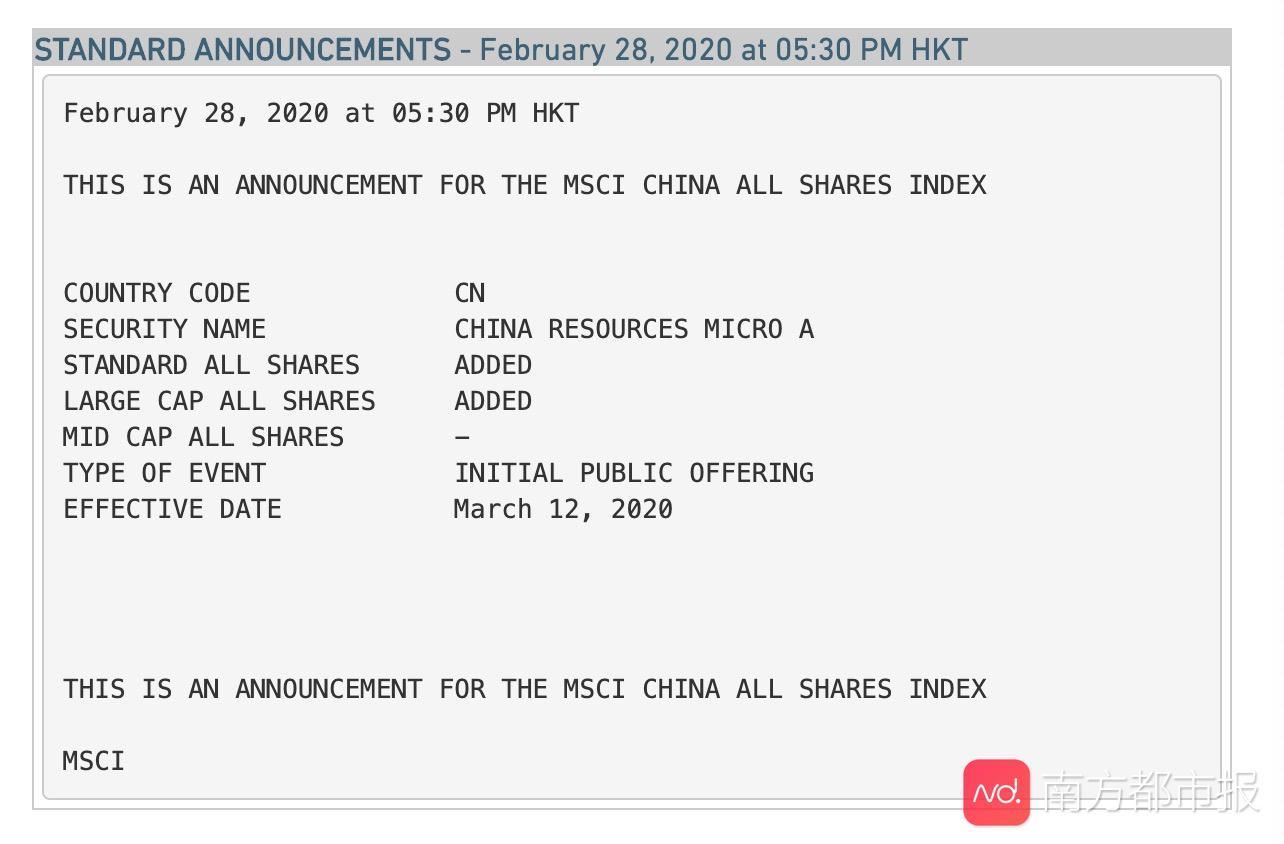Click ADDED beside STANDARD ALL SHARES

point(493,365)
